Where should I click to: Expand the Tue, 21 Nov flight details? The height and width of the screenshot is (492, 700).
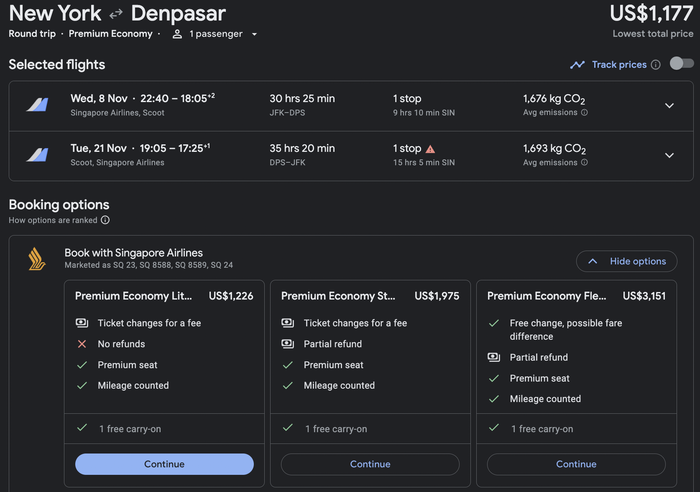pyautogui.click(x=669, y=155)
